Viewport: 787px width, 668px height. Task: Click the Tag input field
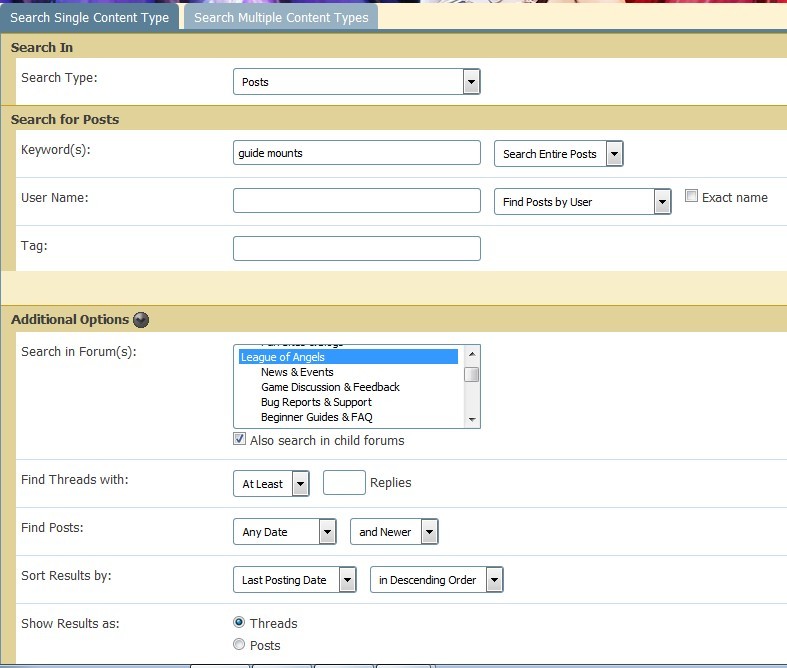click(356, 249)
